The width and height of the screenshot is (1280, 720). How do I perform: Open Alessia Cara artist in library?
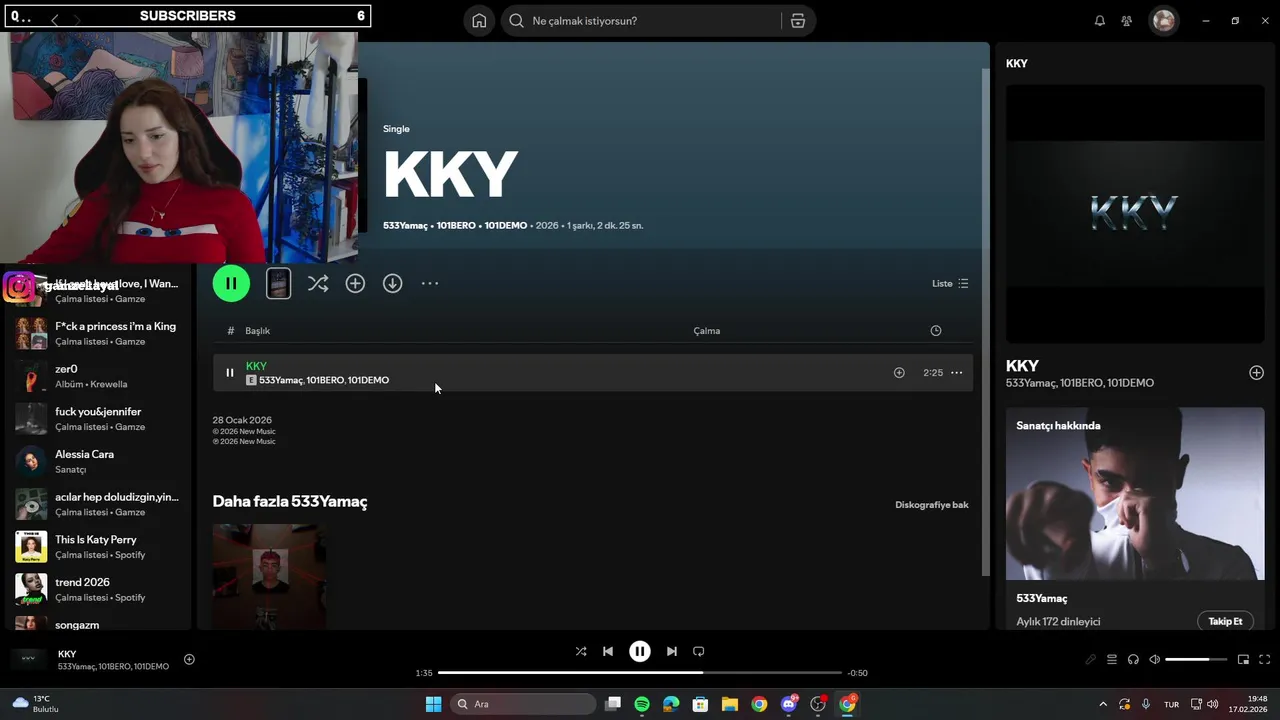97,461
